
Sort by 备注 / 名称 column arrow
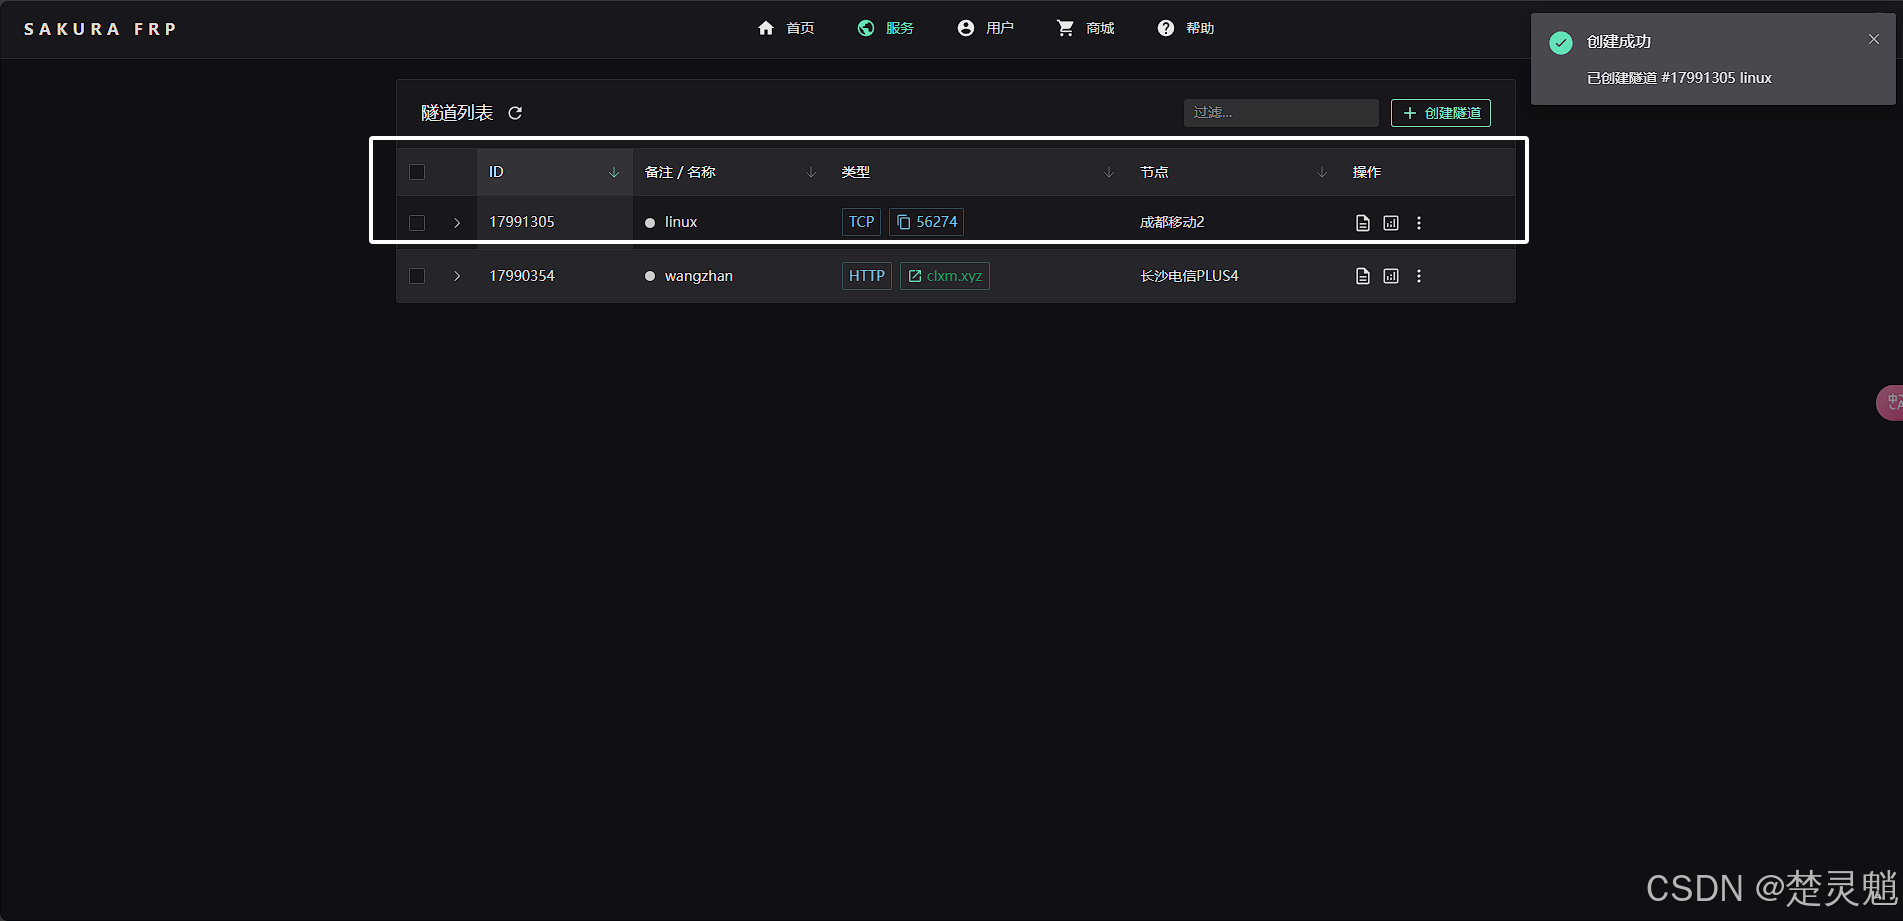pos(811,173)
